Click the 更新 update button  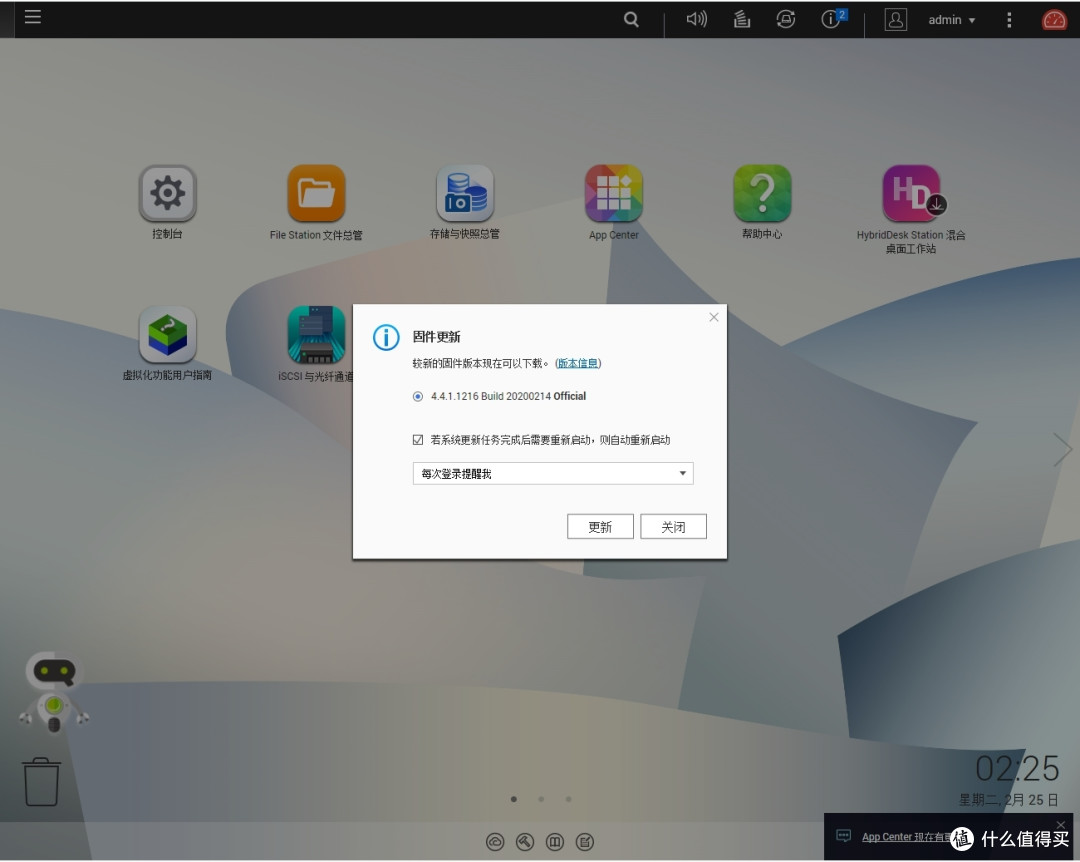tap(600, 526)
